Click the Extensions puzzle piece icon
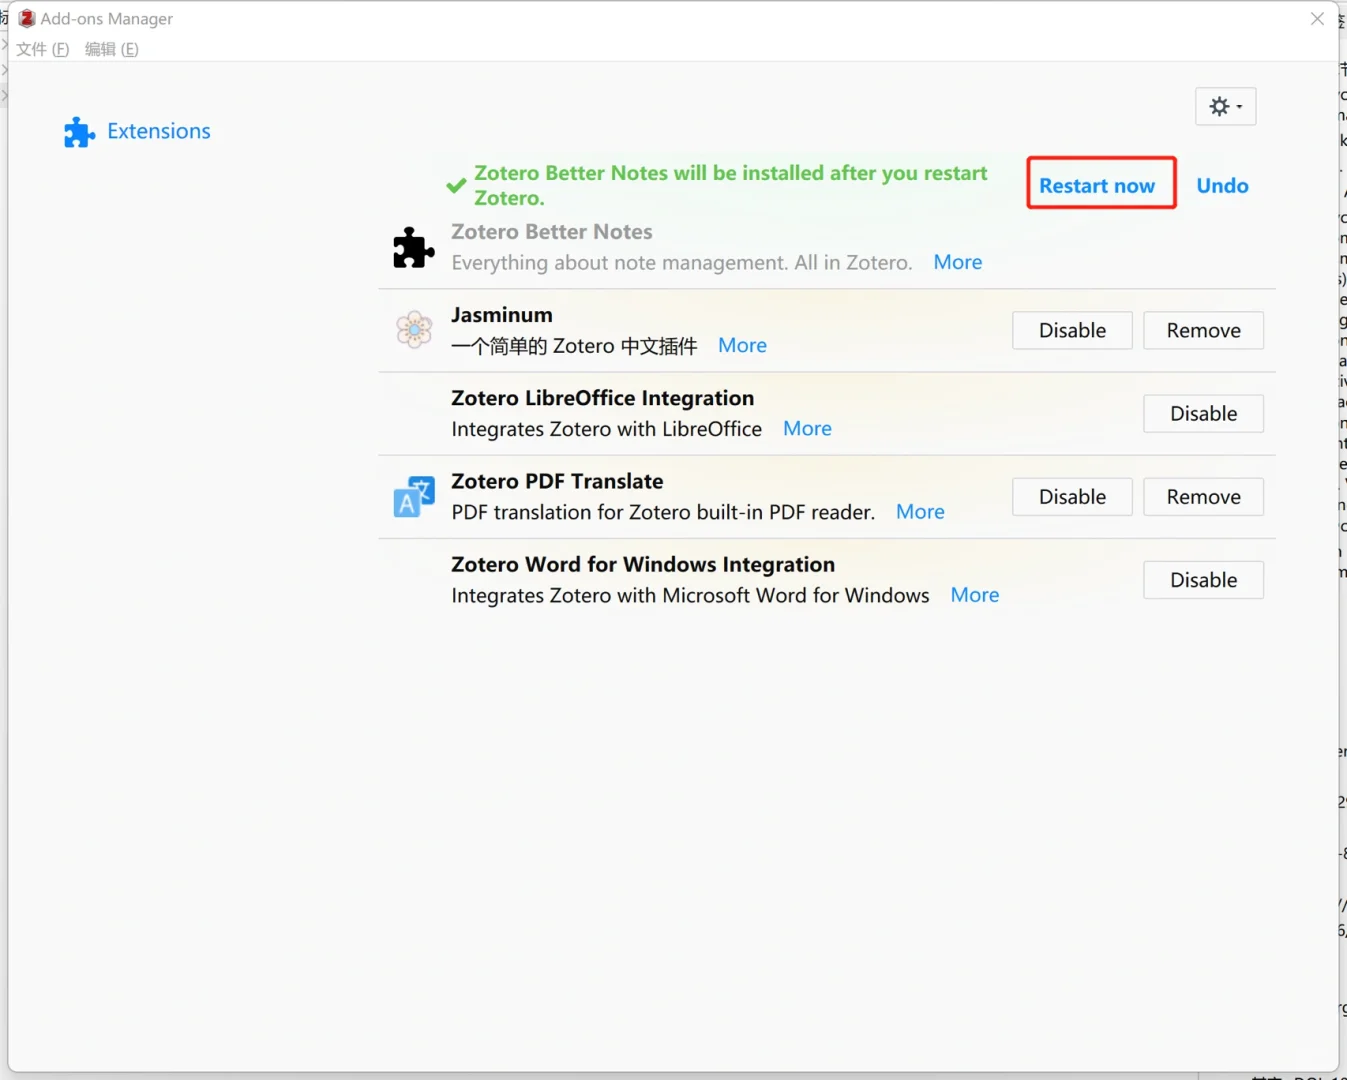Screen dimensions: 1347x1080 pyautogui.click(x=79, y=132)
